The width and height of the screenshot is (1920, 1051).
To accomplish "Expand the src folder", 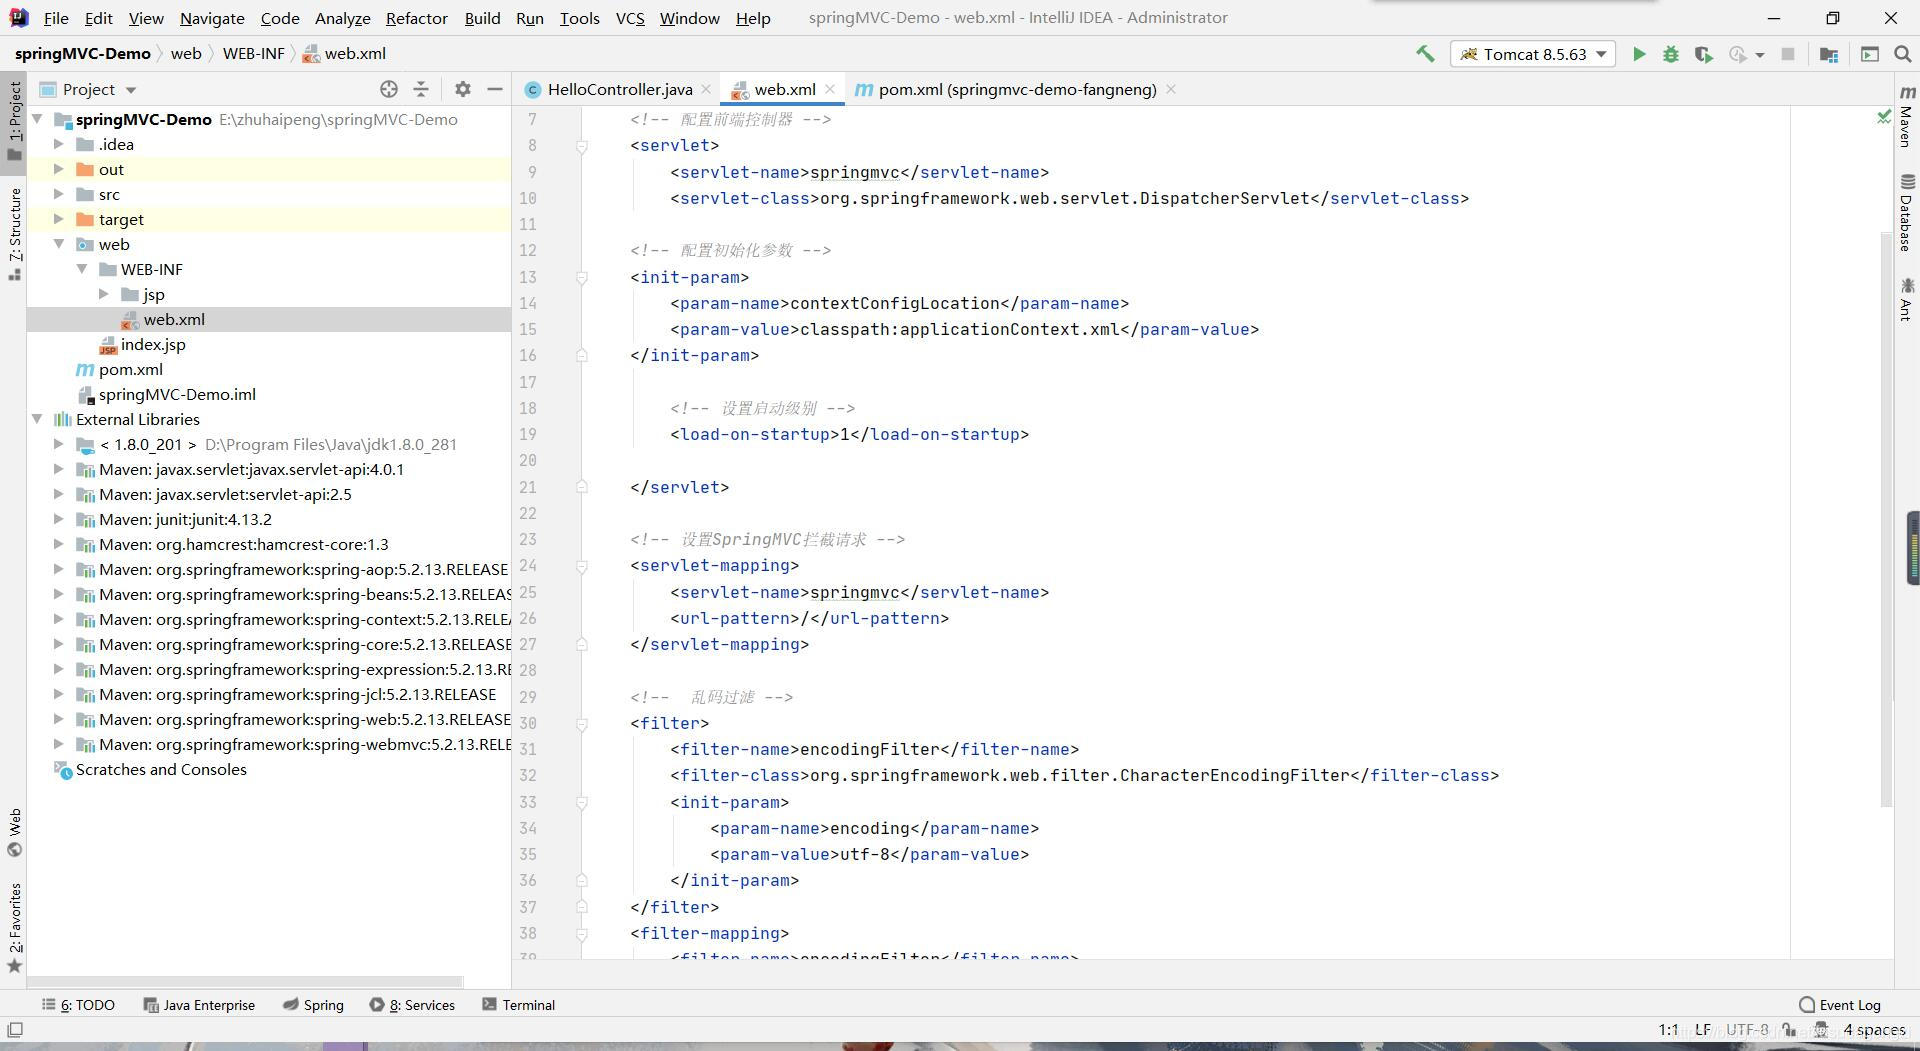I will 59,194.
